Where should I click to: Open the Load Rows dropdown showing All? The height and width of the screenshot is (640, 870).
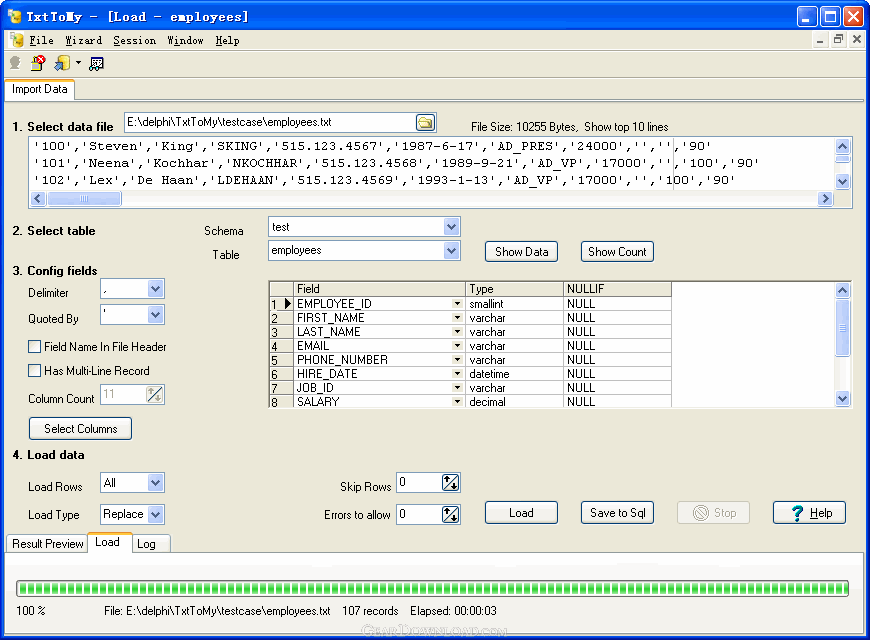tap(155, 482)
